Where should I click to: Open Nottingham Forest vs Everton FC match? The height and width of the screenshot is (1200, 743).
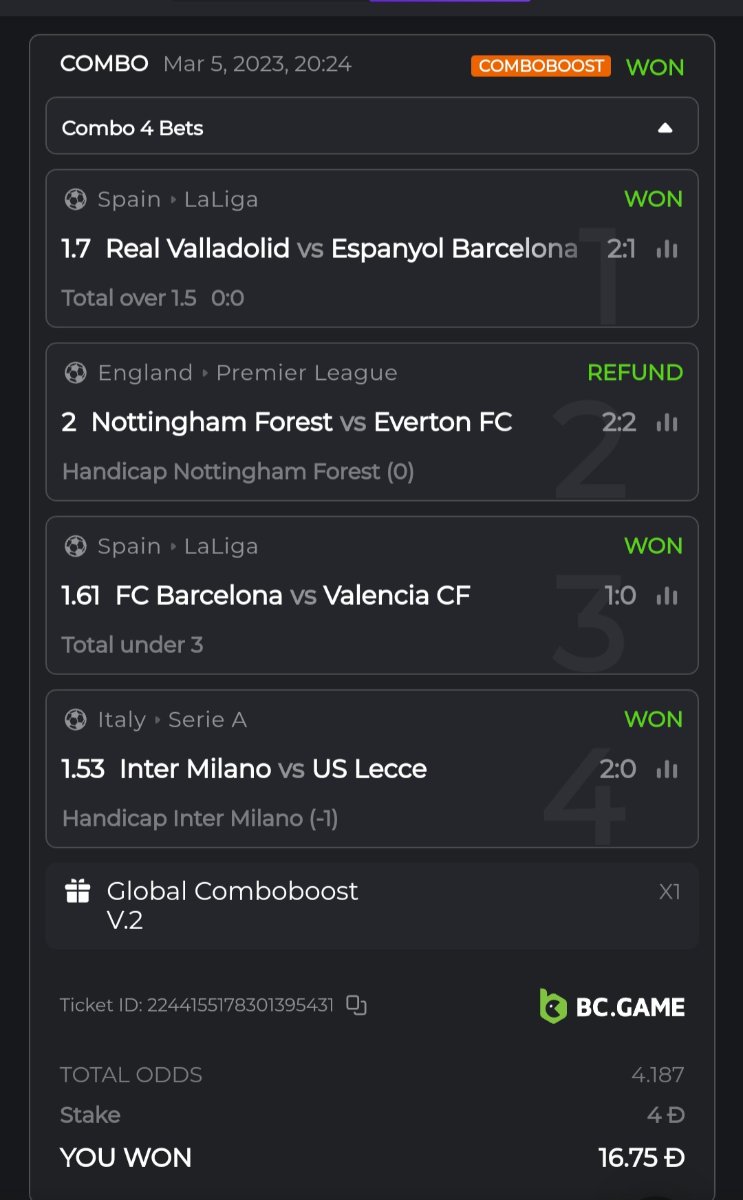301,423
